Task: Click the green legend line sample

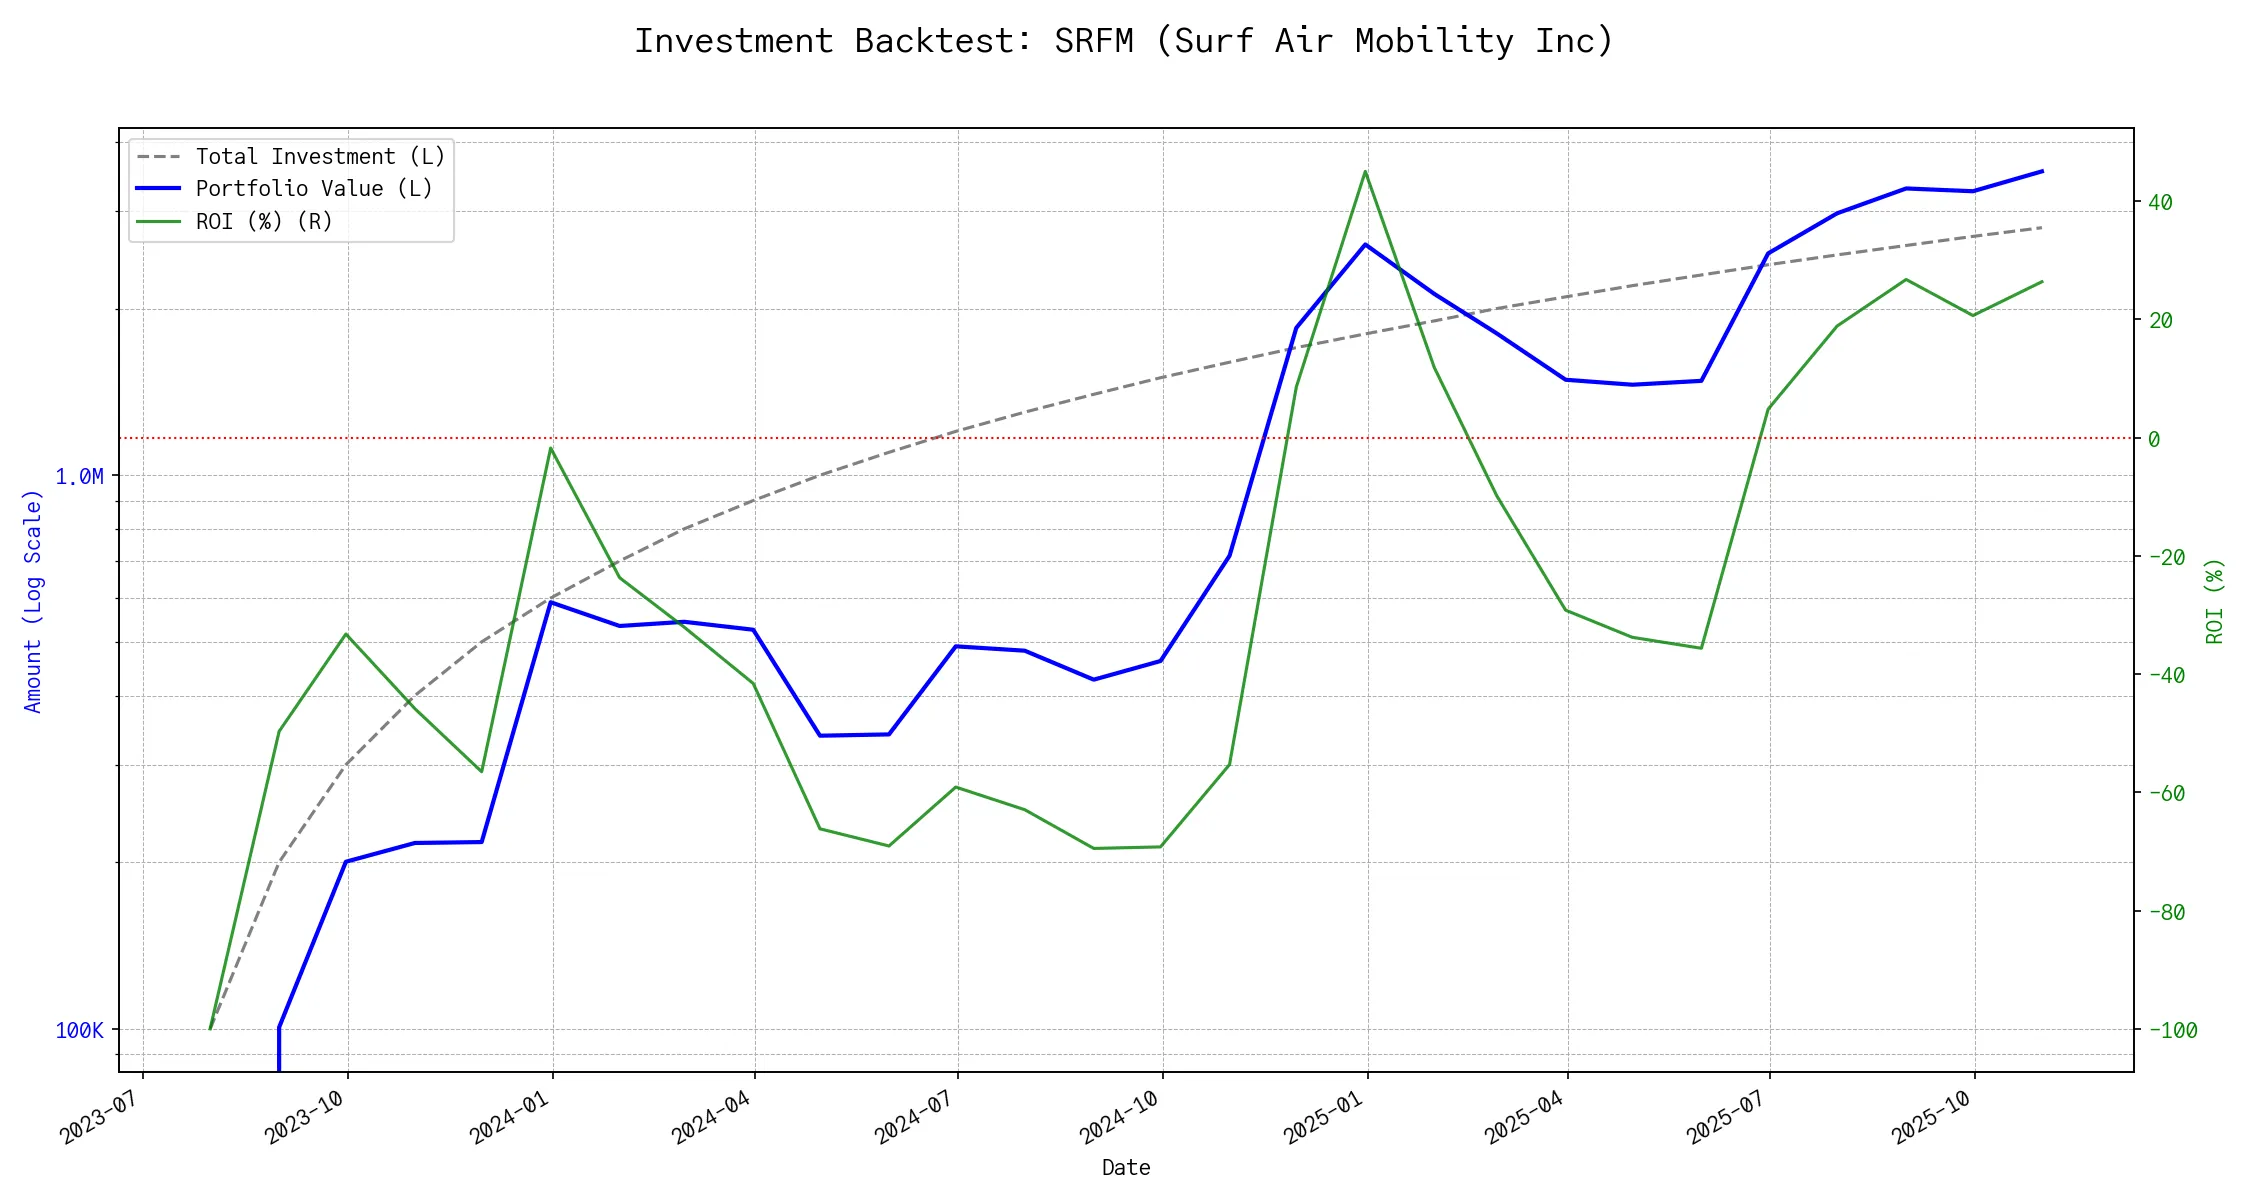Action: [x=159, y=221]
